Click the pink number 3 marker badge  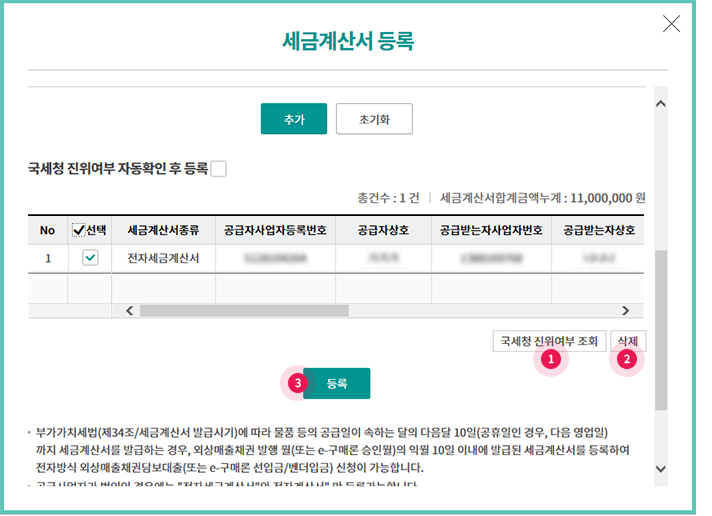pos(295,382)
